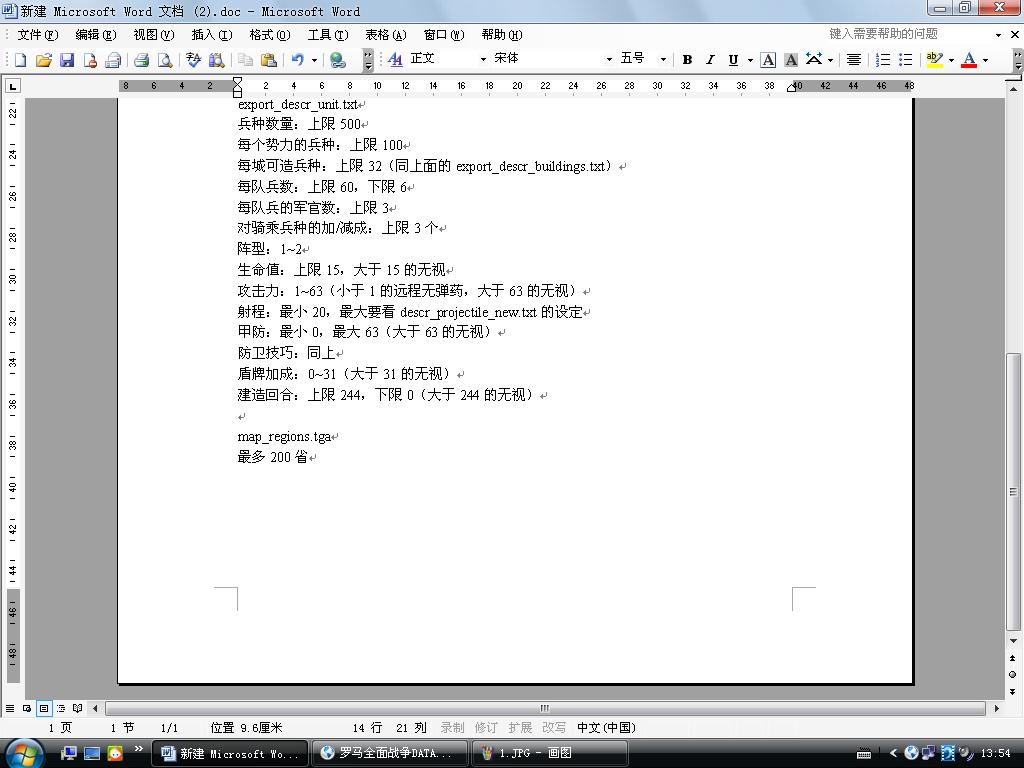Toggle Bold formatting
The image size is (1024, 768).
pyautogui.click(x=687, y=60)
